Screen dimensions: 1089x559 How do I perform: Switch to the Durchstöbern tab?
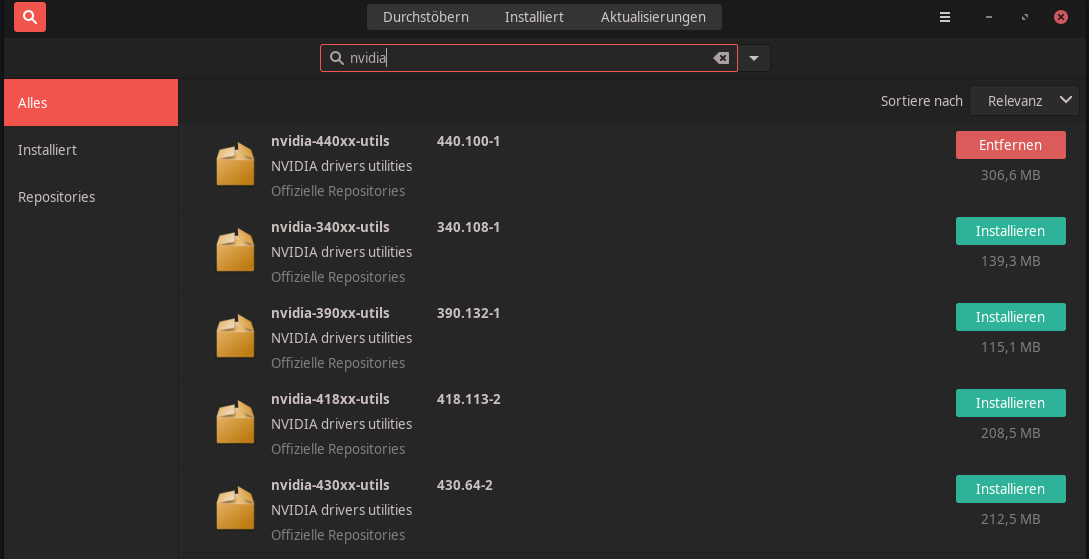pyautogui.click(x=425, y=17)
